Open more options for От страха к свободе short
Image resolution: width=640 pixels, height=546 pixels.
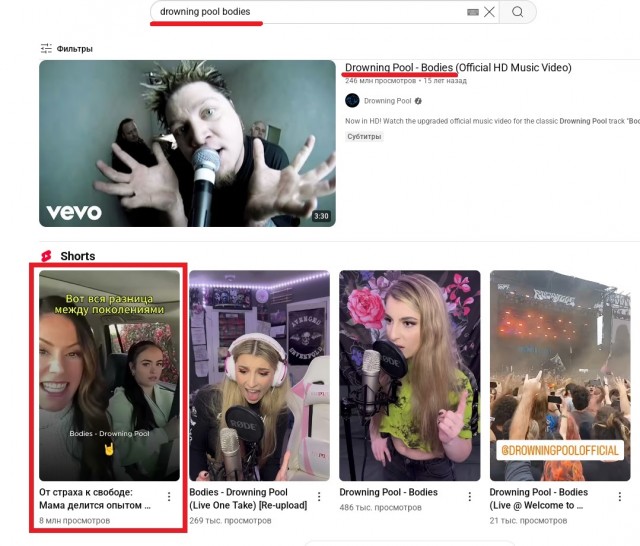pyautogui.click(x=169, y=496)
